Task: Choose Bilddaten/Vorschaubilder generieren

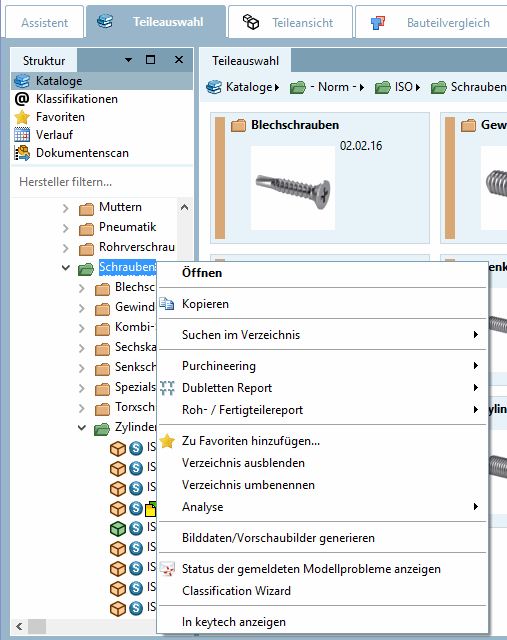Action: click(x=322, y=538)
